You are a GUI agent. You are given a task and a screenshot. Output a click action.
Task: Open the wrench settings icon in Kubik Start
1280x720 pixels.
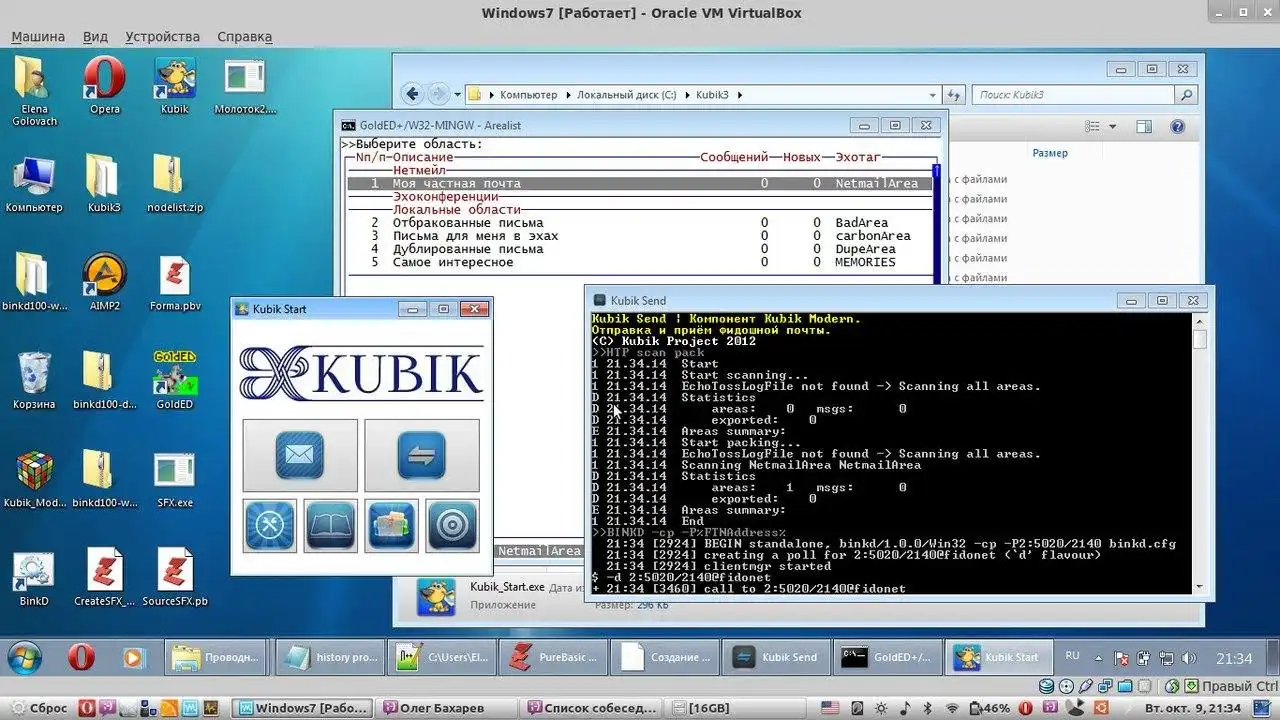click(x=270, y=525)
